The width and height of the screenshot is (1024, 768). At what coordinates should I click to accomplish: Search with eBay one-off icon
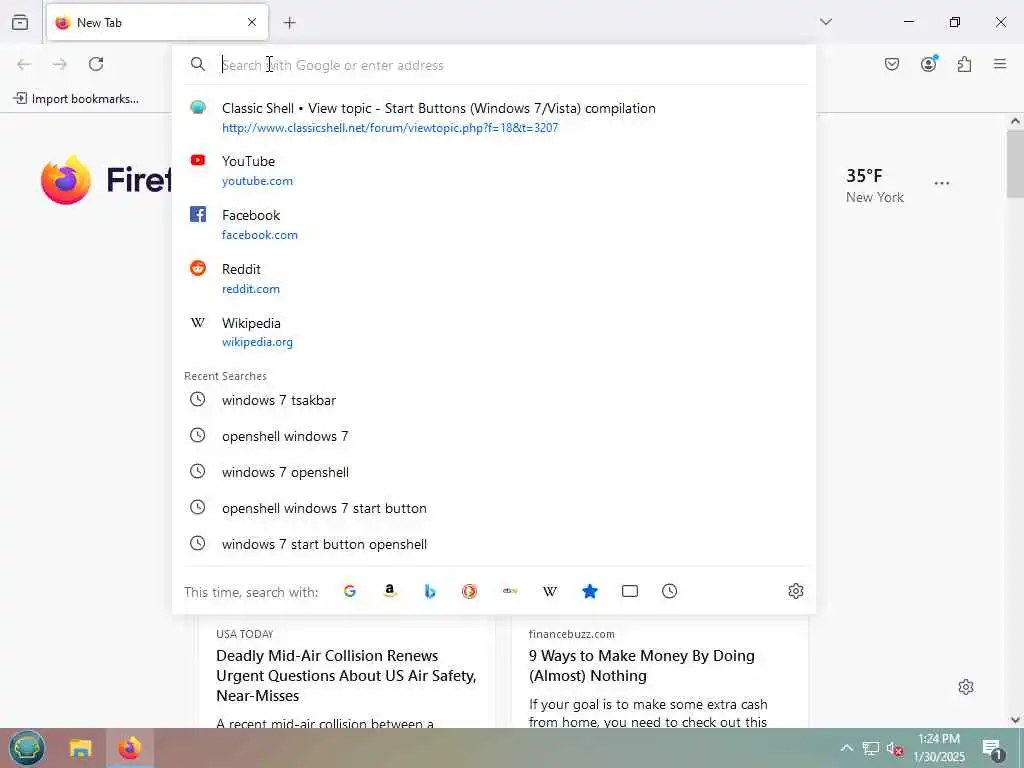click(510, 591)
